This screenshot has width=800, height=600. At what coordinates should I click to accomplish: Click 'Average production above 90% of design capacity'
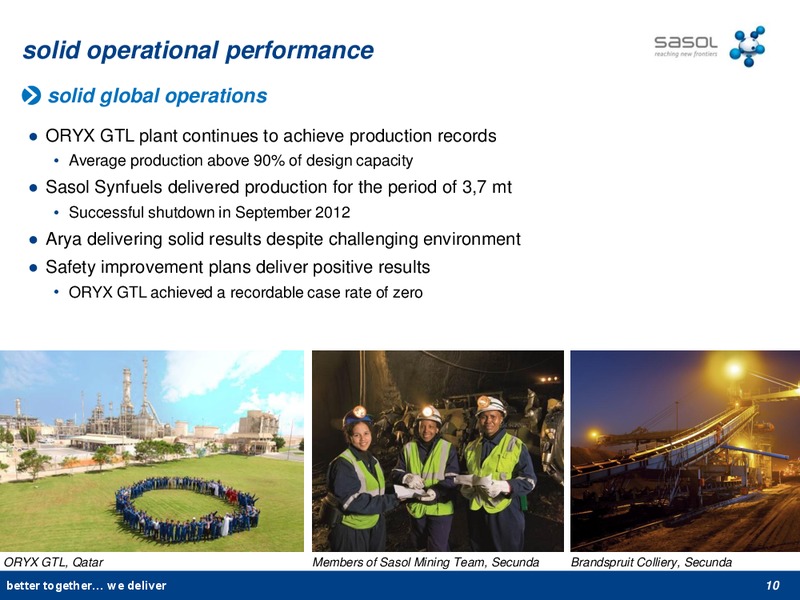pyautogui.click(x=241, y=161)
